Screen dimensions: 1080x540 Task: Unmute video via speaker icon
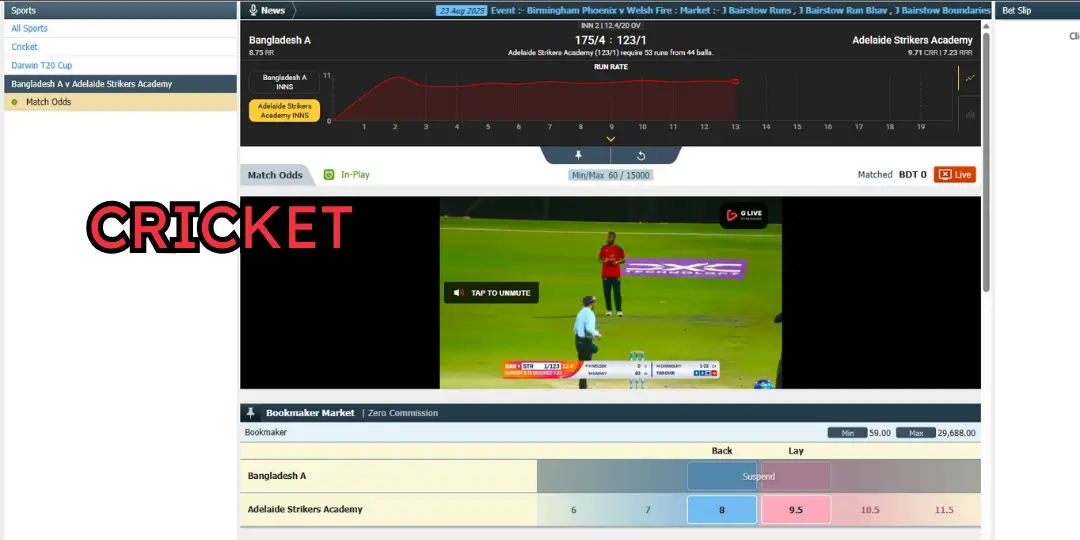point(458,293)
